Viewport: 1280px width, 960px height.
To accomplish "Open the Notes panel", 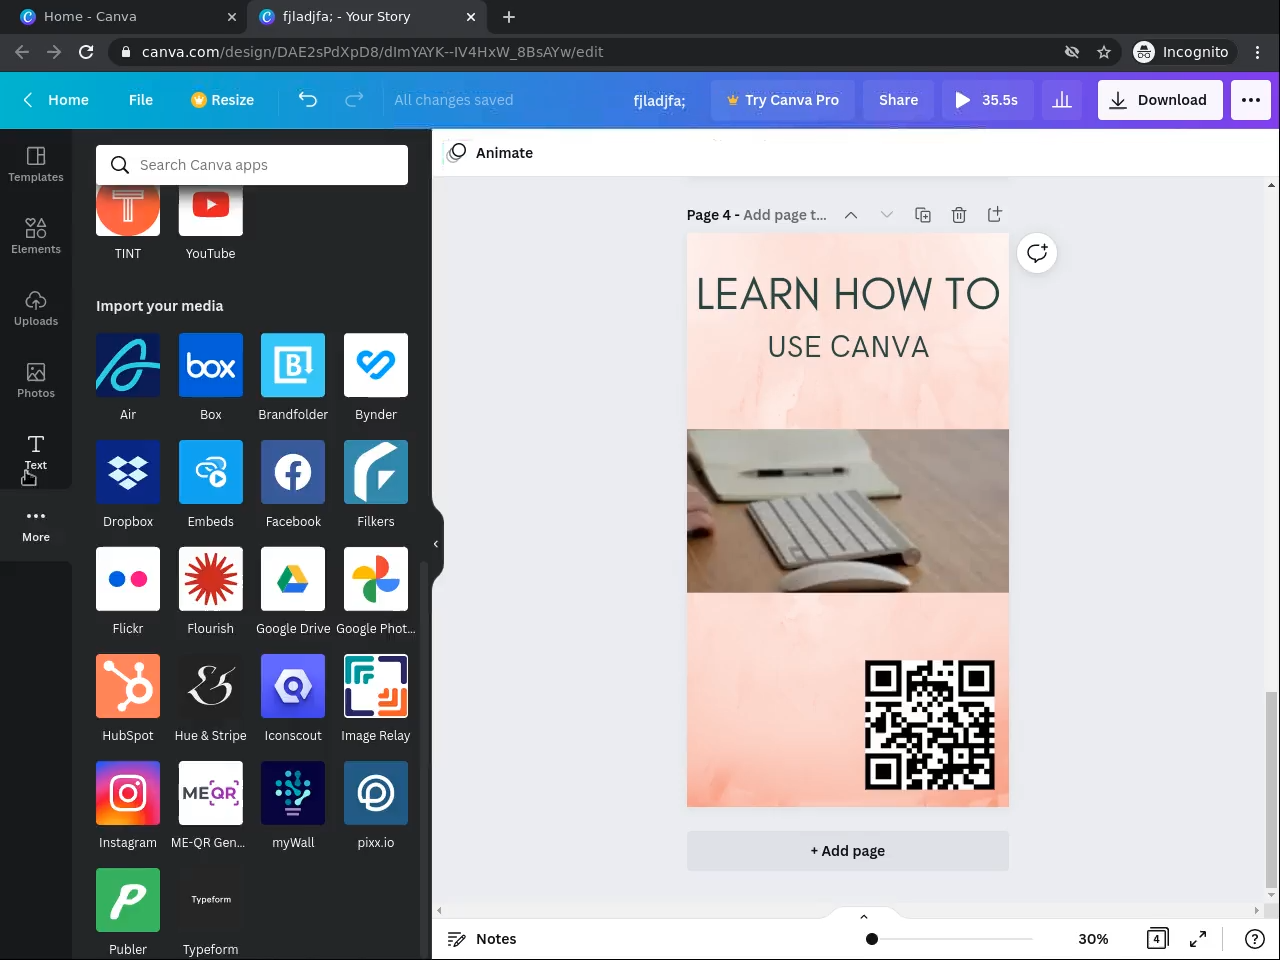I will click(x=482, y=939).
